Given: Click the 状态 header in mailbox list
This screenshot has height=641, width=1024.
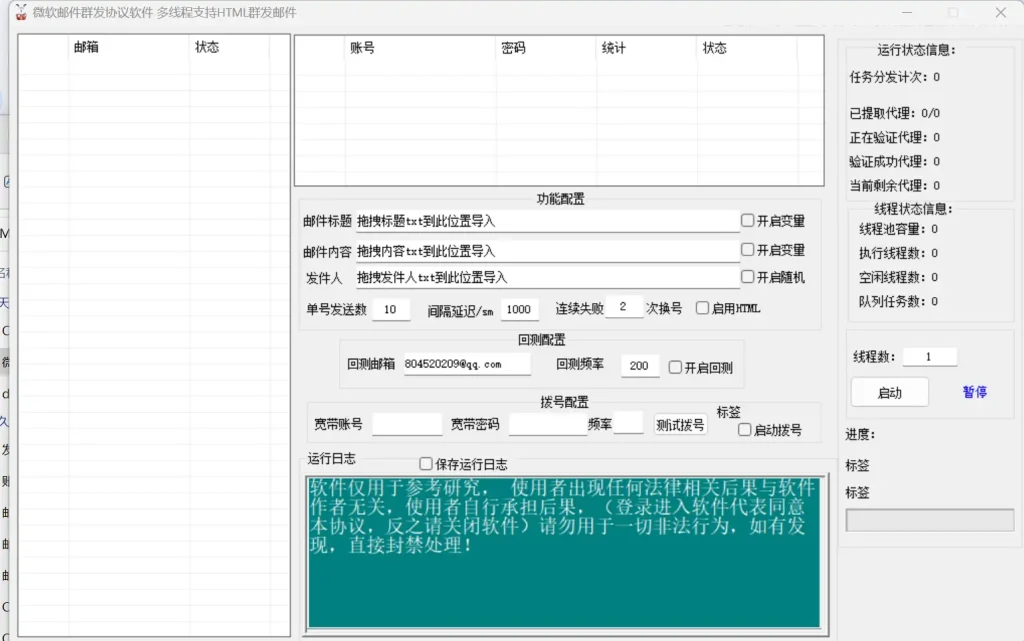Looking at the screenshot, I should [229, 47].
